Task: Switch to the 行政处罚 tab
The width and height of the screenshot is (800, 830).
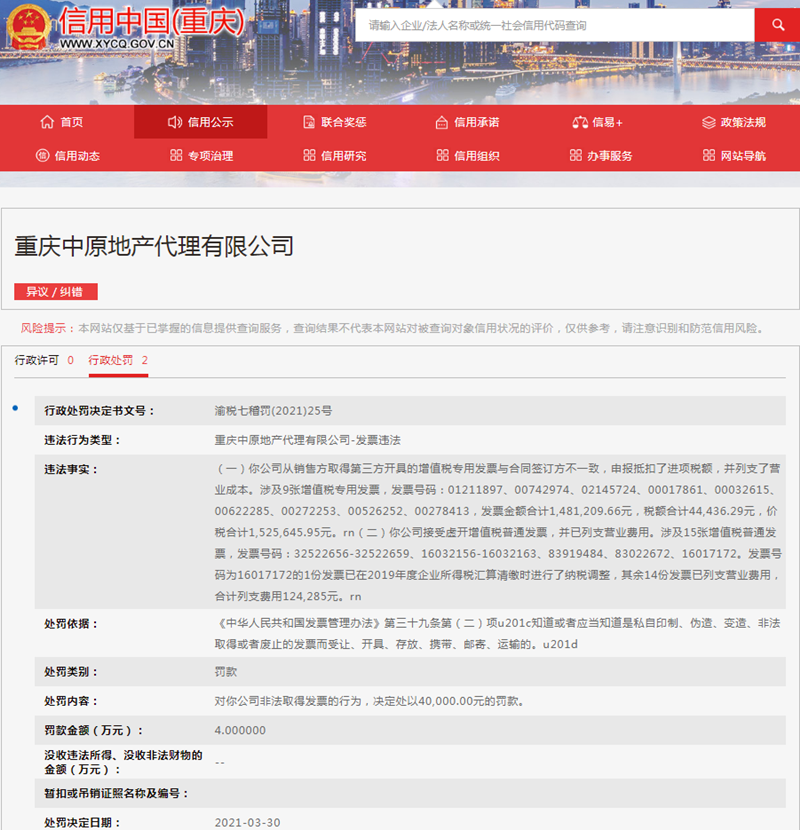Action: (118, 360)
